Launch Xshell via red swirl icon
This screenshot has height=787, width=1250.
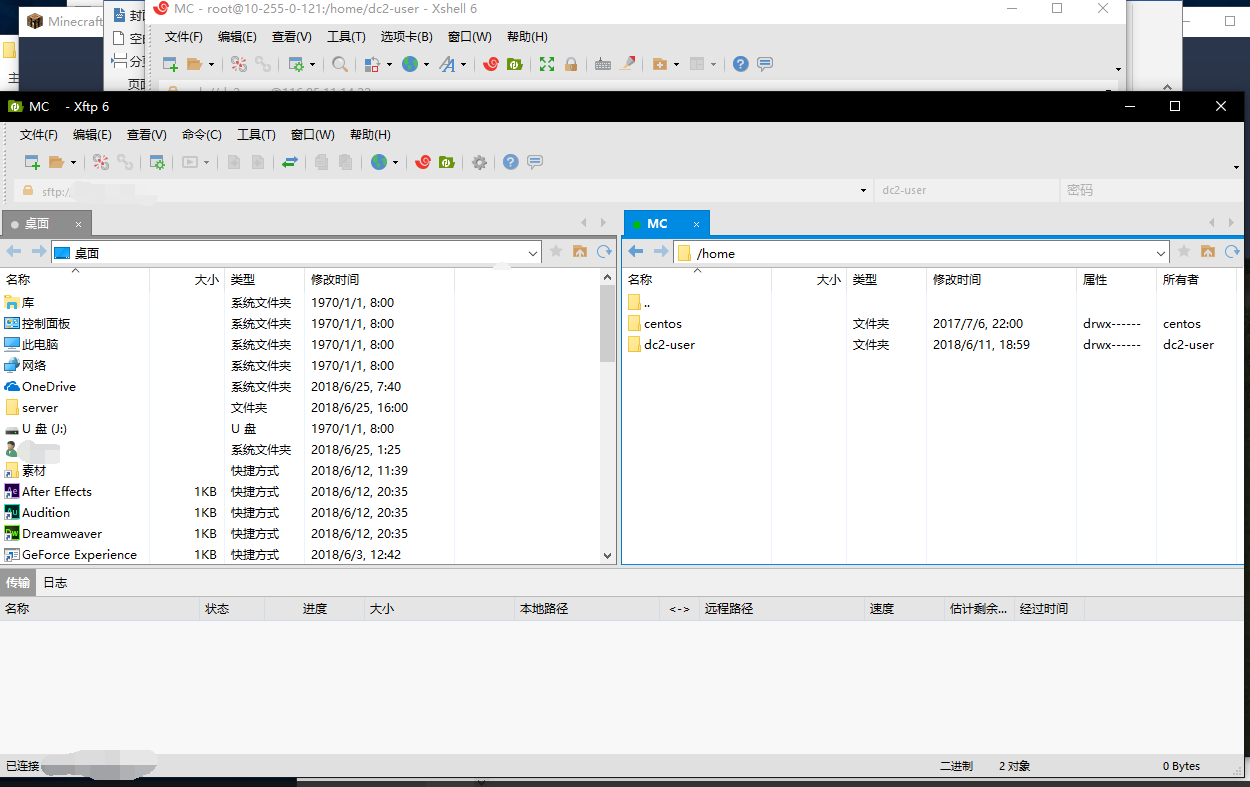(423, 162)
